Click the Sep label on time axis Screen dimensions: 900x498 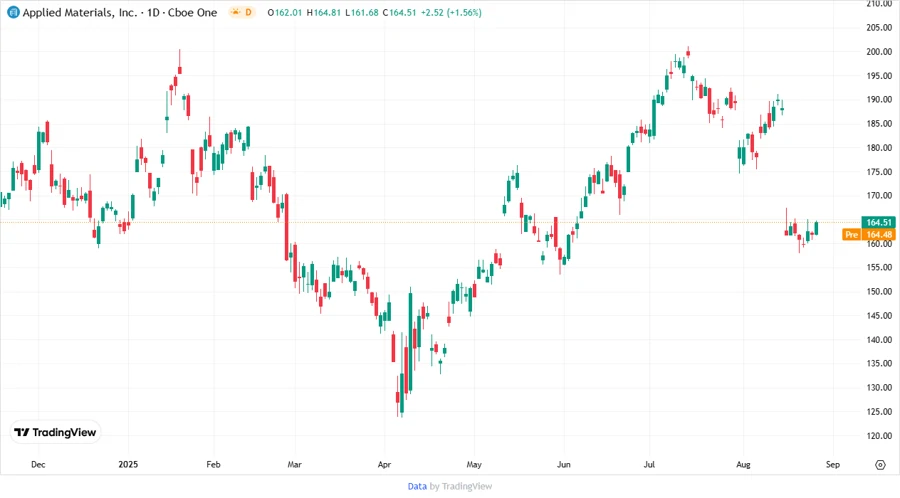pos(833,464)
